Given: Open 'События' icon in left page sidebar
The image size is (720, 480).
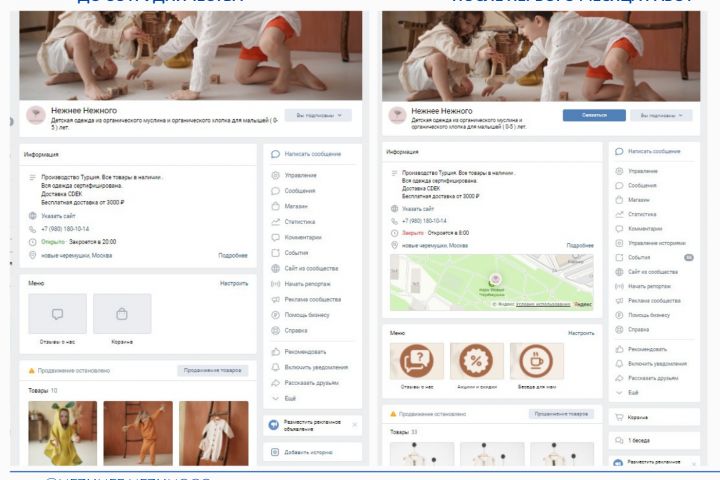Looking at the screenshot, I should pyautogui.click(x=276, y=253).
